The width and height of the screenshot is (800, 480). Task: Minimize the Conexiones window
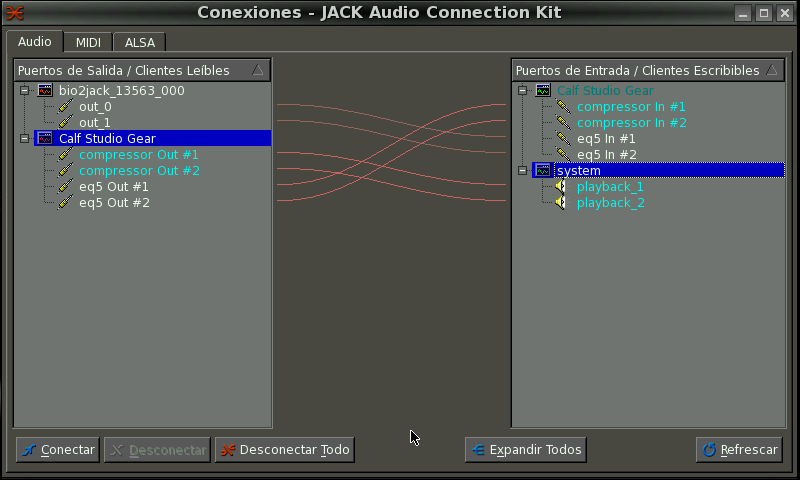743,13
